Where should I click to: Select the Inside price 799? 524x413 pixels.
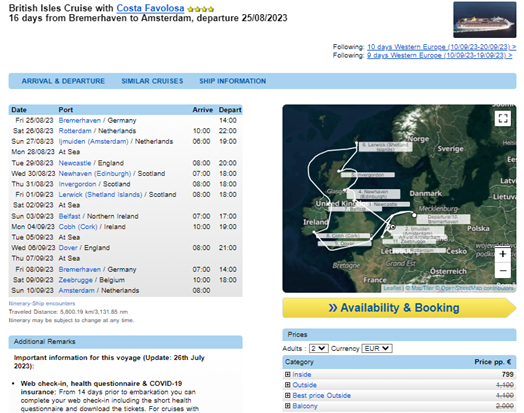pyautogui.click(x=507, y=375)
